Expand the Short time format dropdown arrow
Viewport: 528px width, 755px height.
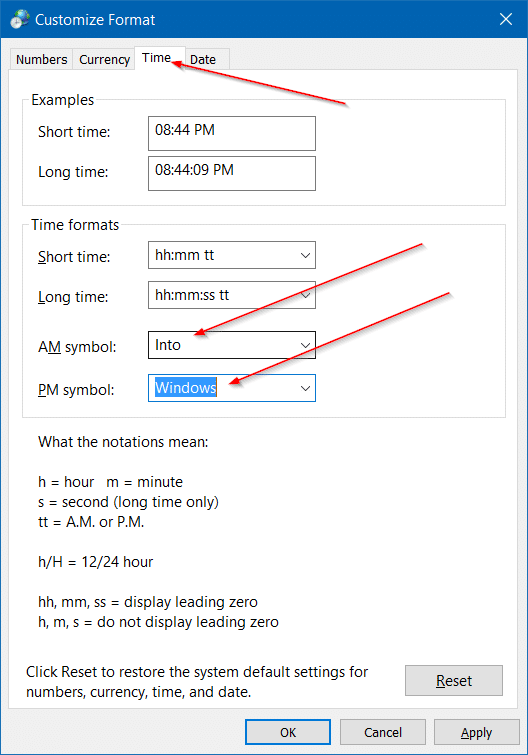(x=305, y=255)
